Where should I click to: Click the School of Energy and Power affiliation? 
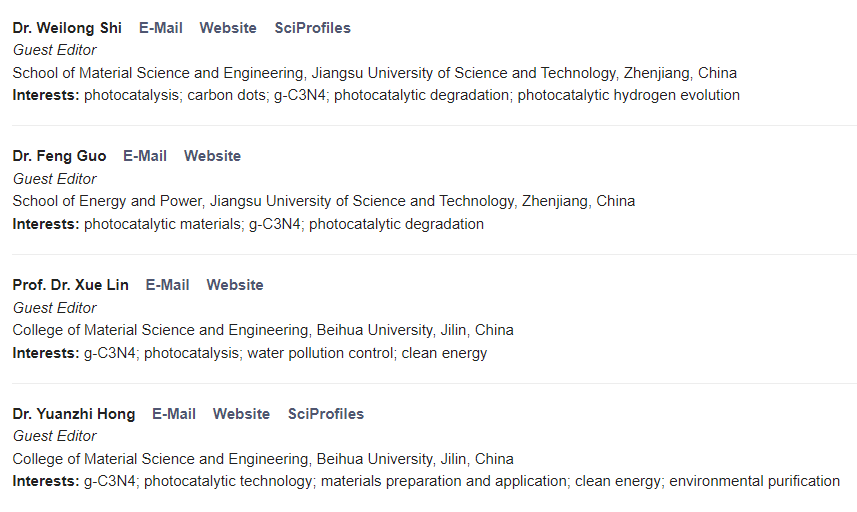click(x=323, y=201)
